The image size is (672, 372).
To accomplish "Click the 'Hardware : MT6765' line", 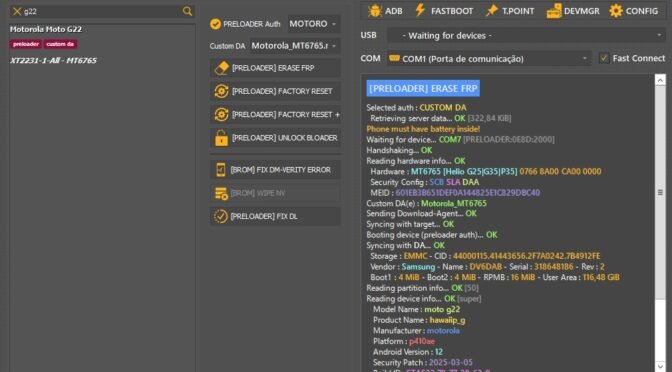I will (x=486, y=171).
